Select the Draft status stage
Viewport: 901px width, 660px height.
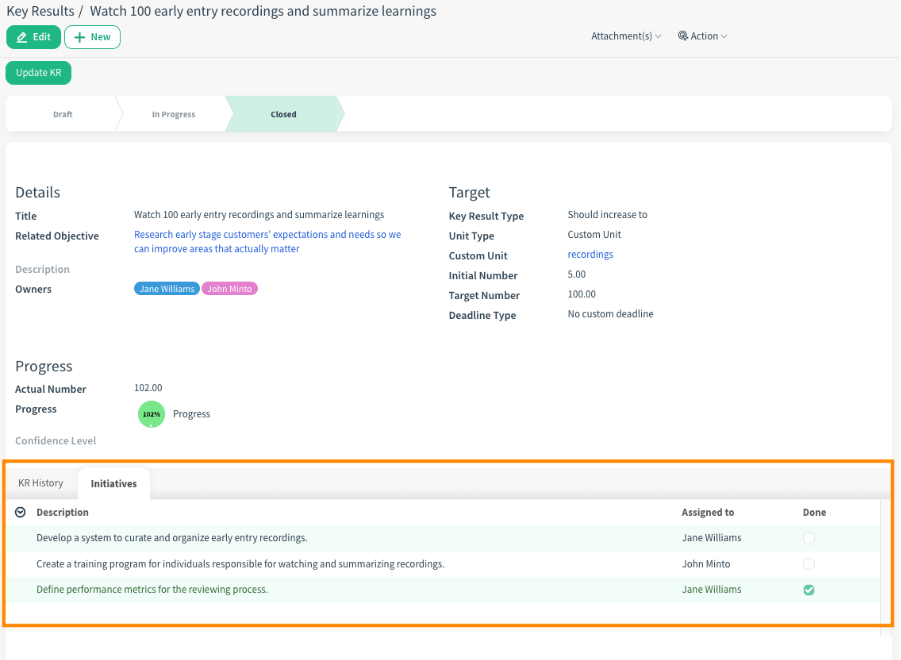coord(63,114)
